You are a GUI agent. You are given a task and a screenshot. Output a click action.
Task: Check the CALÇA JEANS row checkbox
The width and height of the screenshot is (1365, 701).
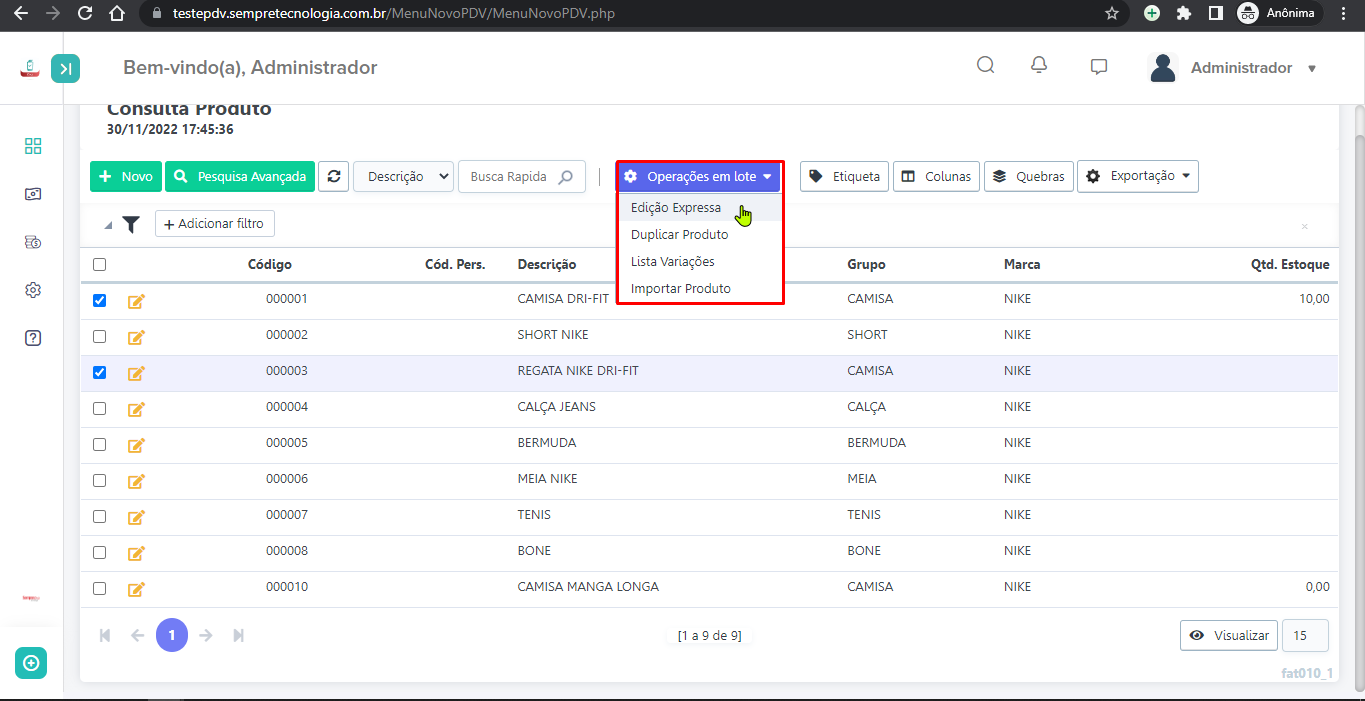99,408
